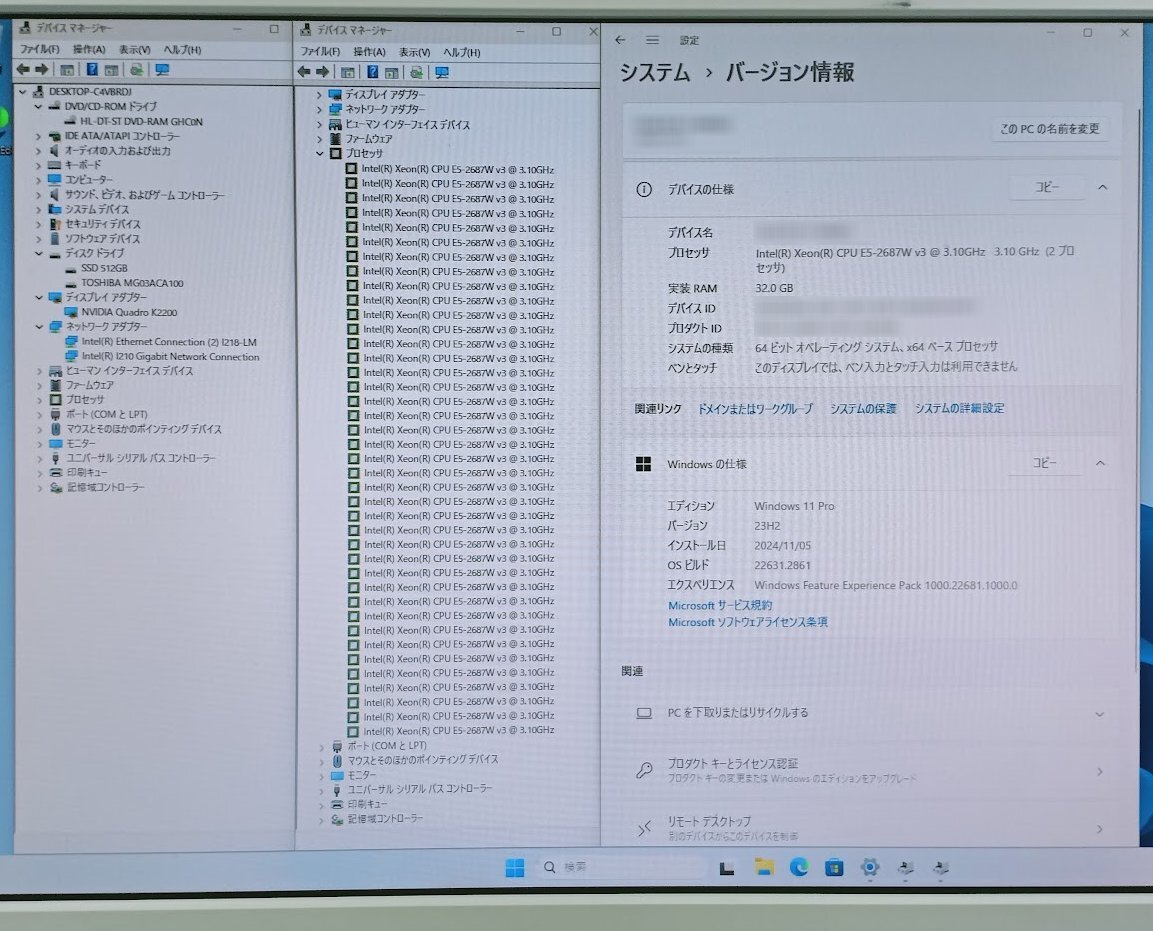Click the key icon for プロダクト キーとライセンス認証

click(644, 770)
